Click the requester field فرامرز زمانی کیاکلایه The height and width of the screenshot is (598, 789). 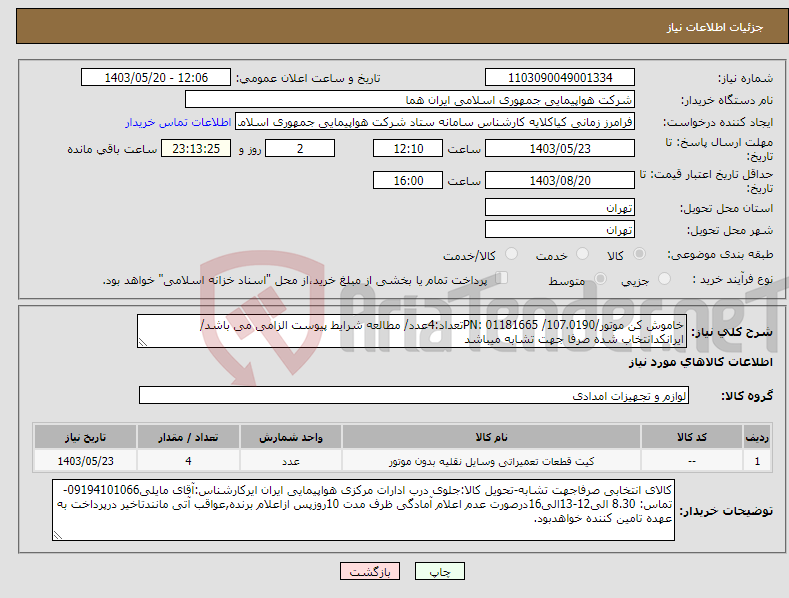(x=435, y=122)
